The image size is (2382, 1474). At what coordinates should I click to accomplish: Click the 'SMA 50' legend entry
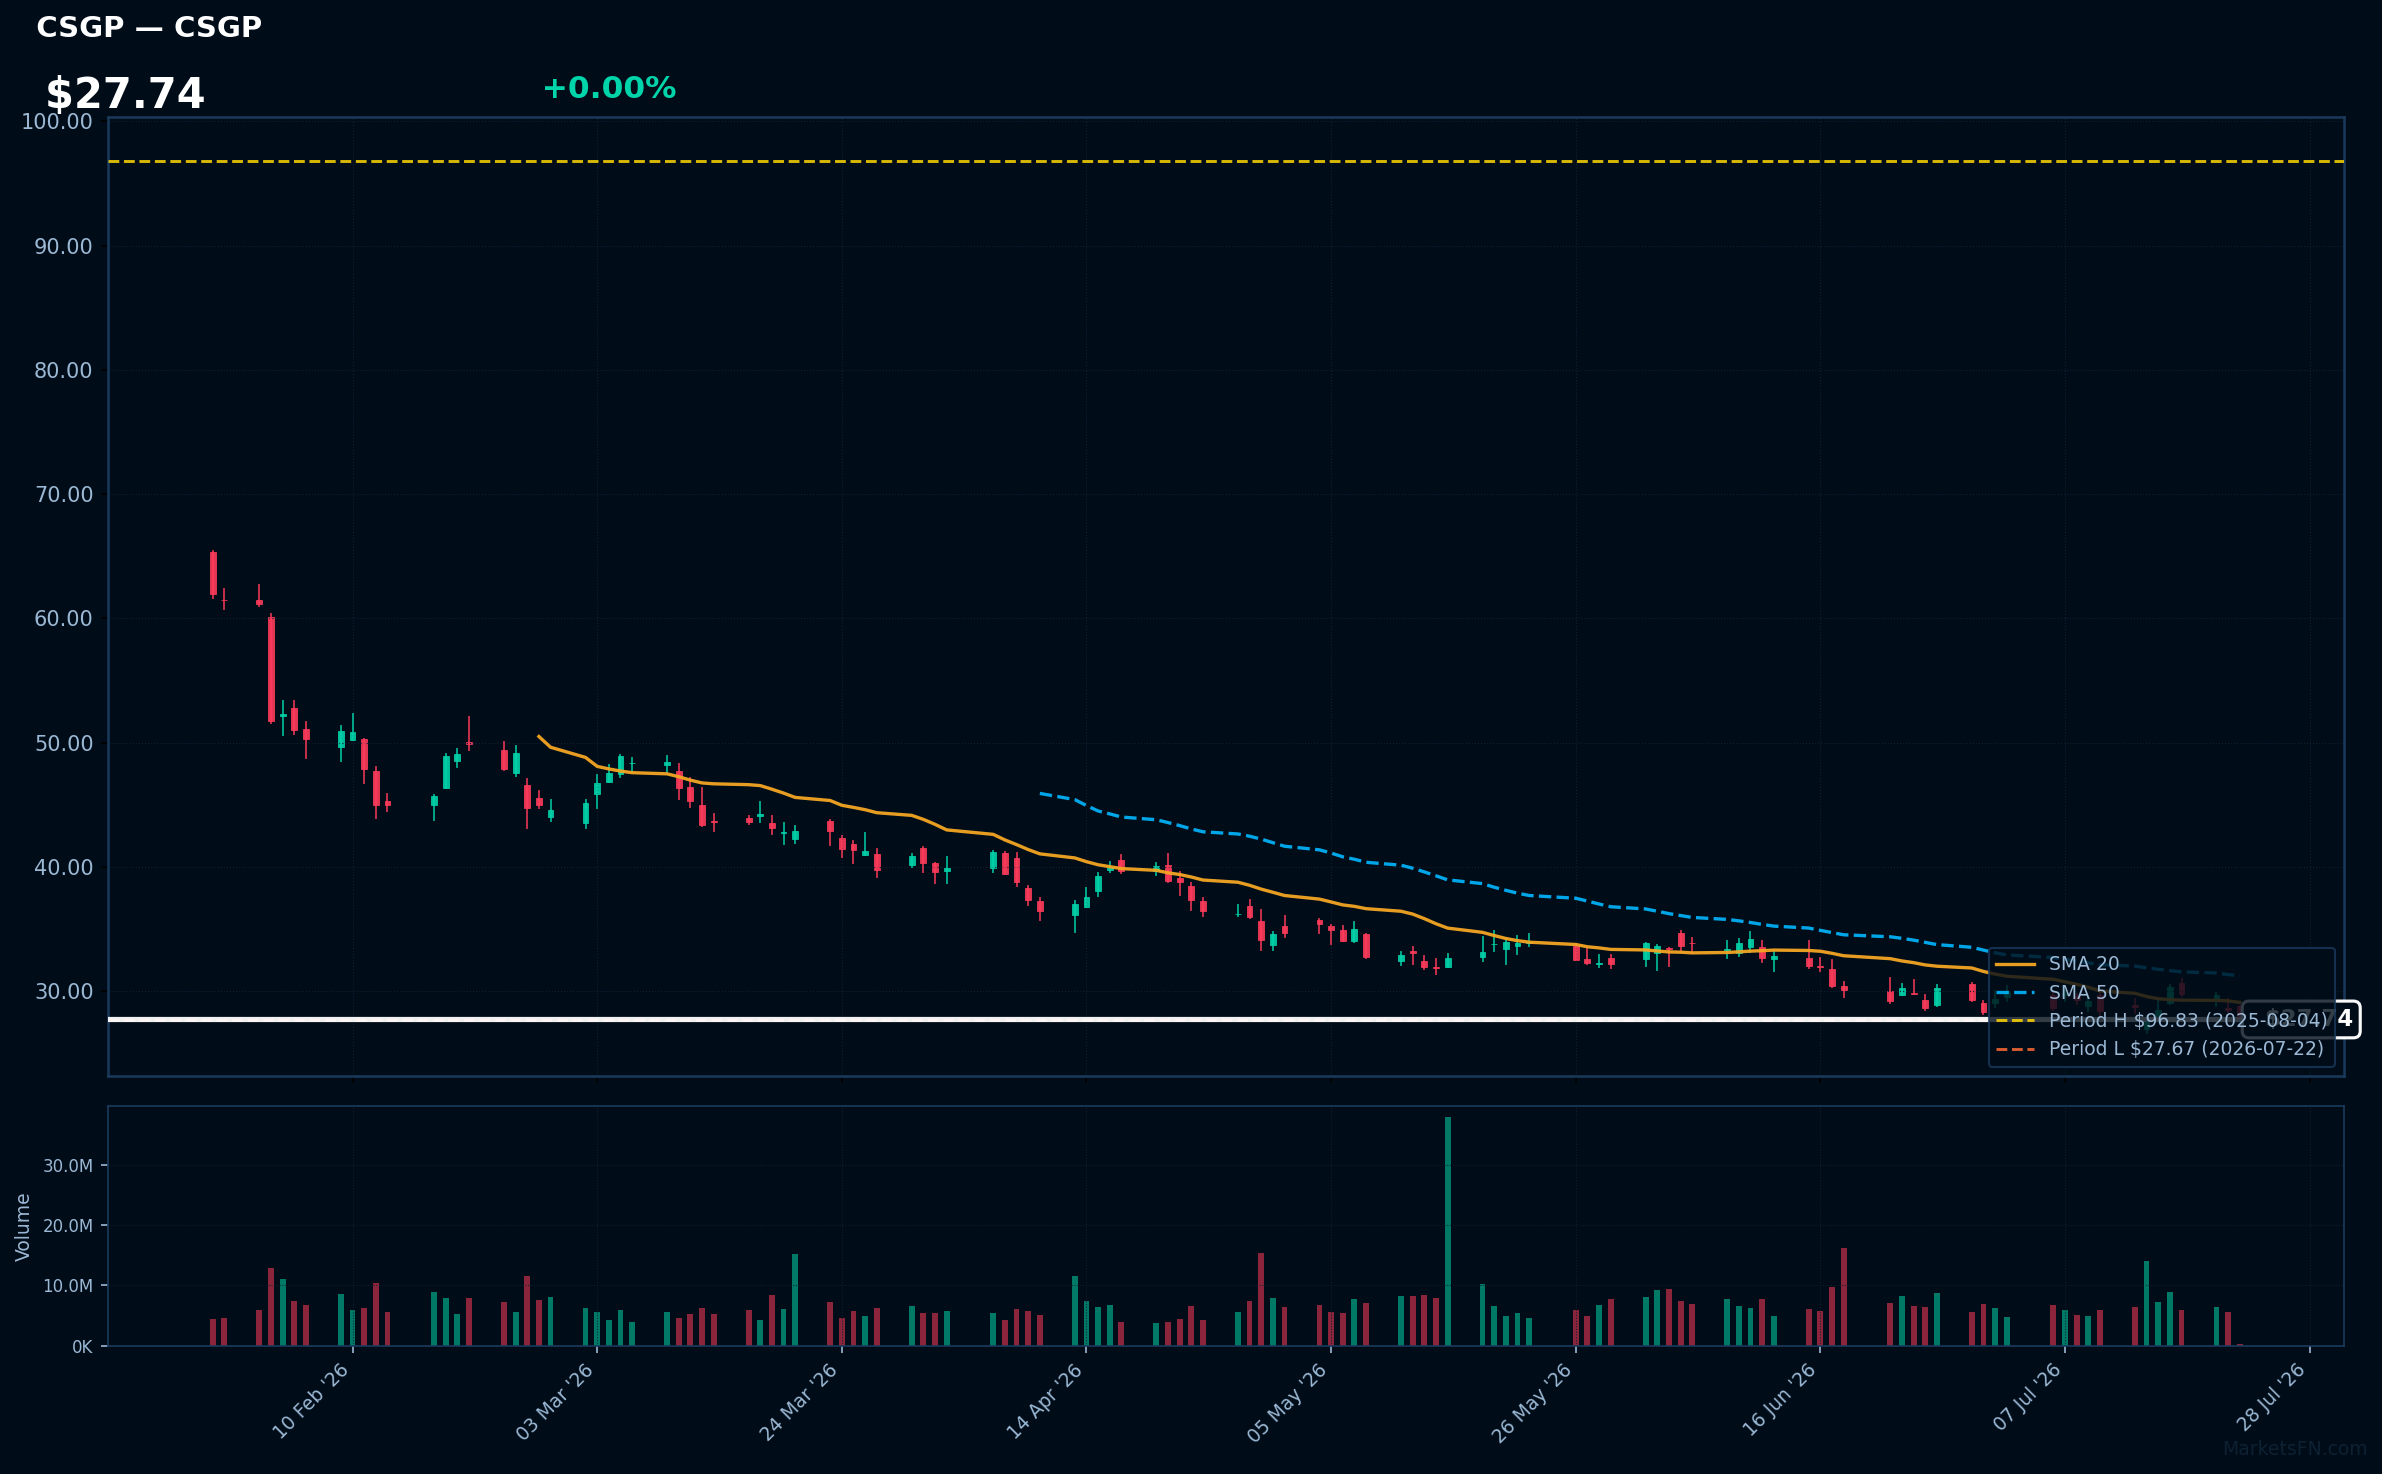pos(2084,993)
